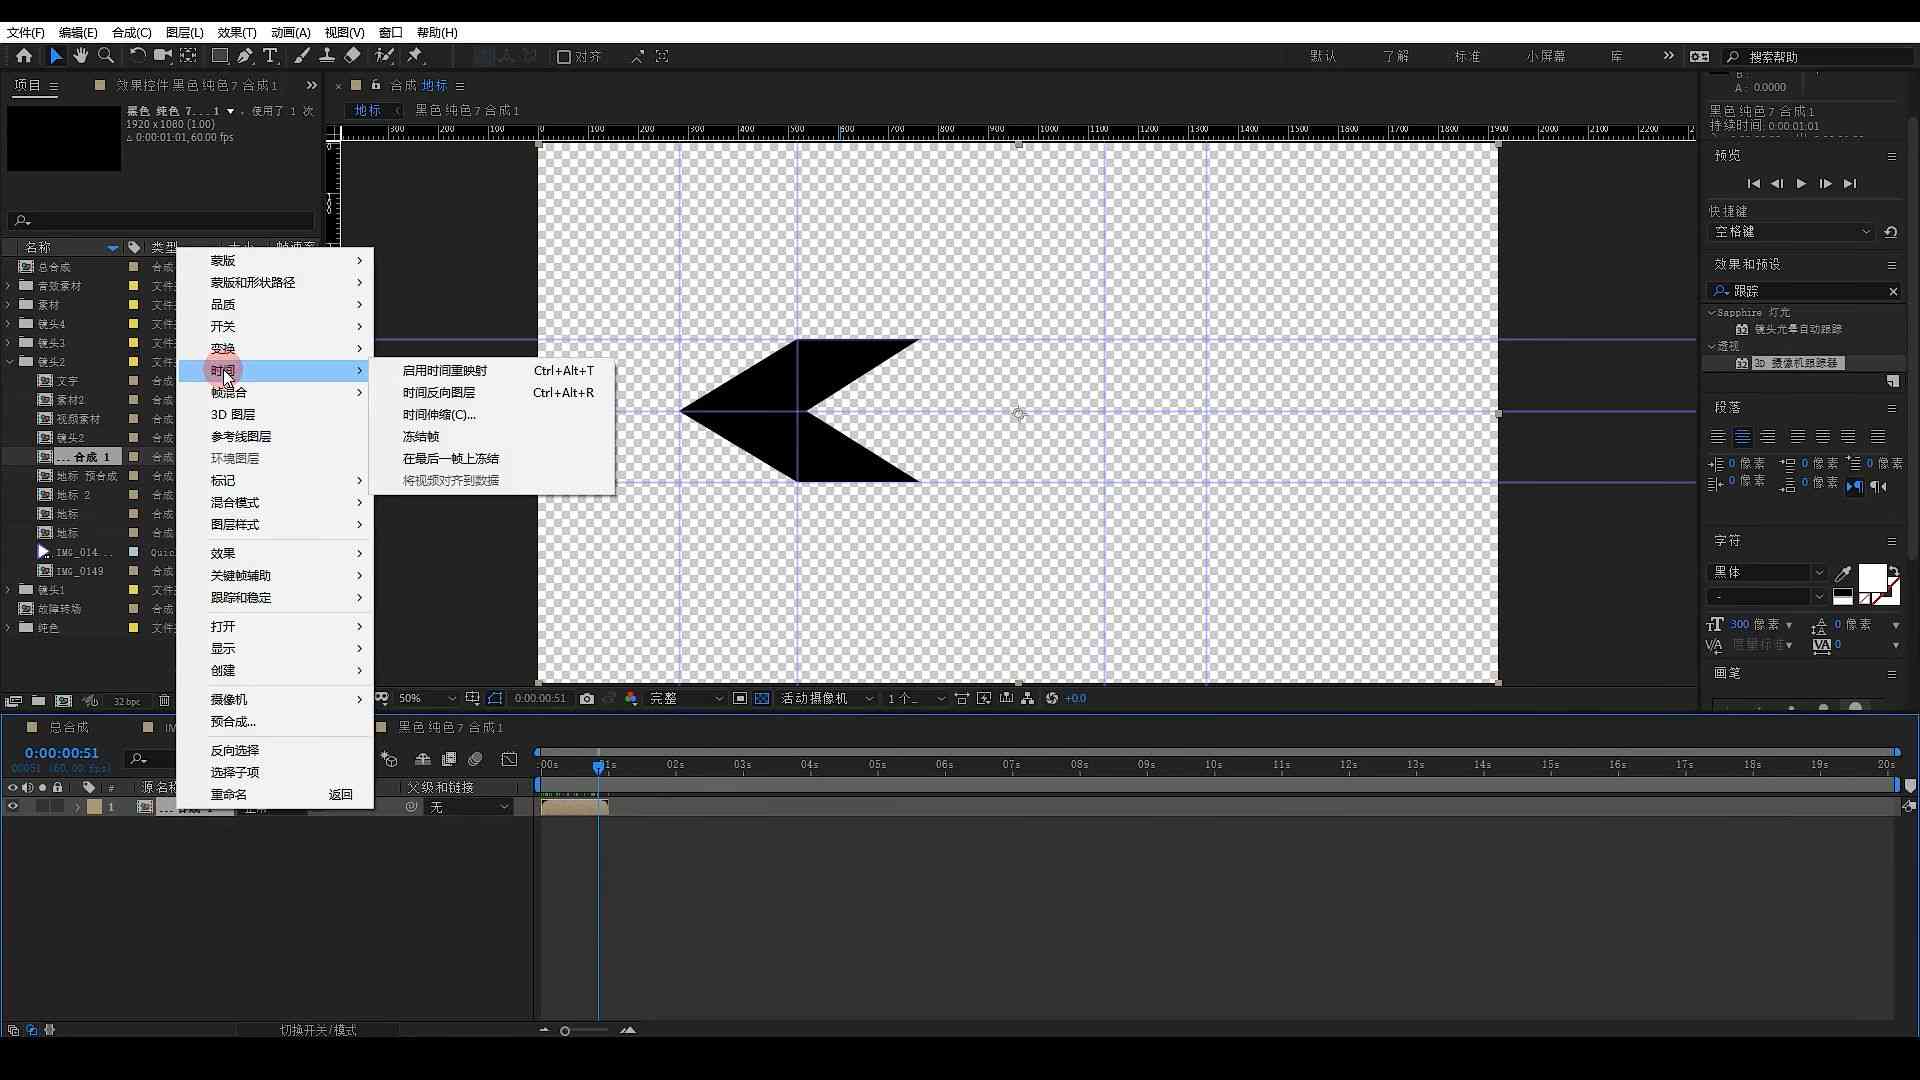Open the eyedropper in Character panel
The height and width of the screenshot is (1080, 1920).
[x=1843, y=573]
